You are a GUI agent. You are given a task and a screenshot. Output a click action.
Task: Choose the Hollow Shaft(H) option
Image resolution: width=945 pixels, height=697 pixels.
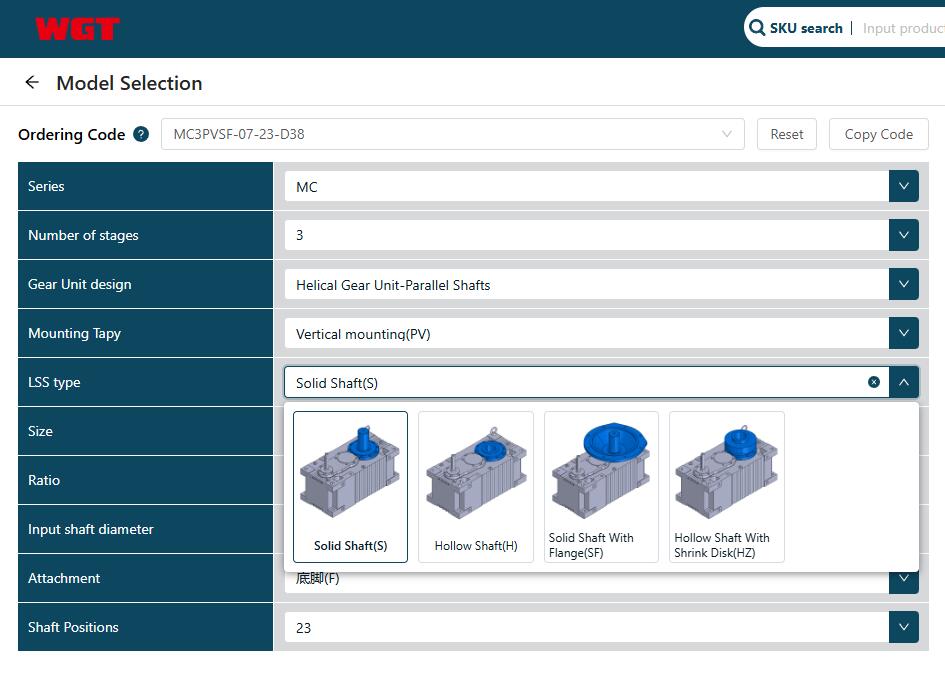476,486
